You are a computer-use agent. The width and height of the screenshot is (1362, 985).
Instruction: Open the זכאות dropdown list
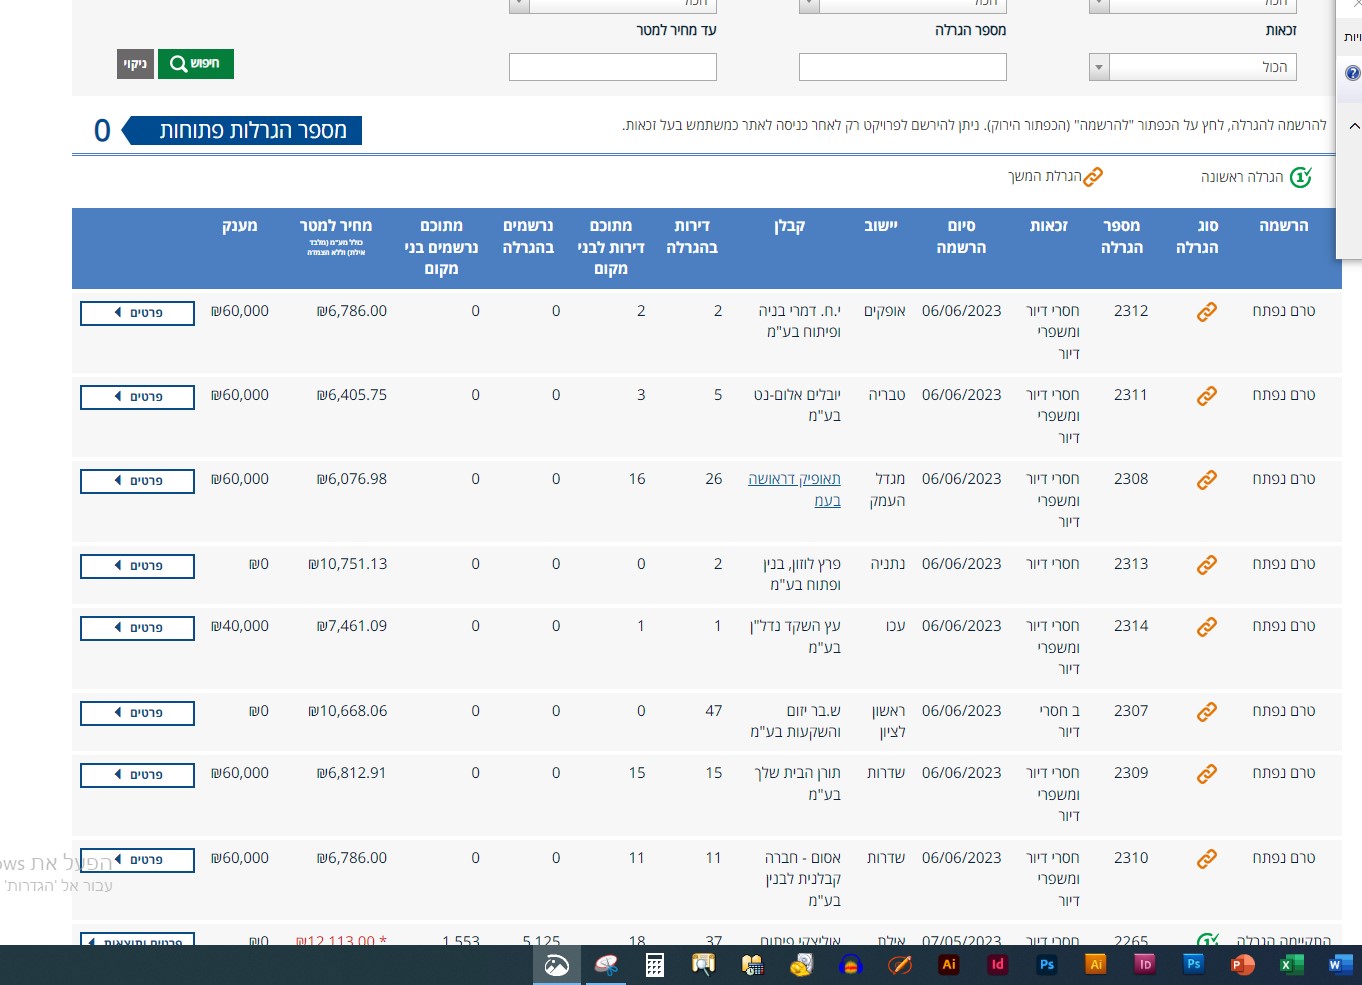pyautogui.click(x=1099, y=68)
